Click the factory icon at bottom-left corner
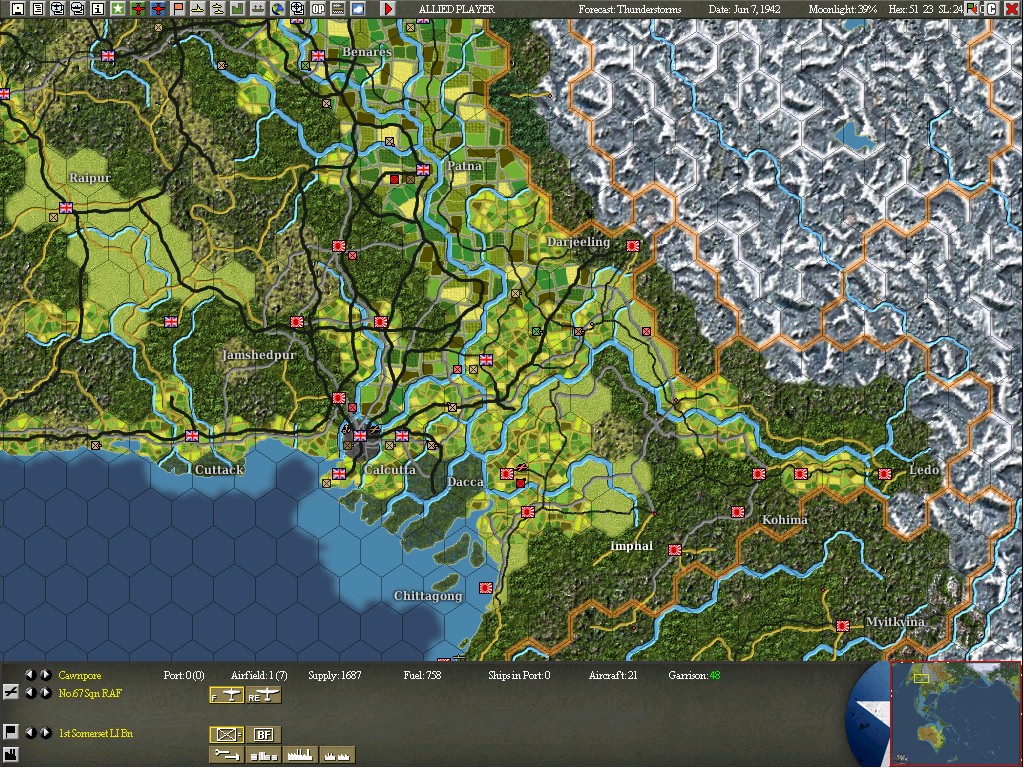The width and height of the screenshot is (1024, 768). point(10,755)
